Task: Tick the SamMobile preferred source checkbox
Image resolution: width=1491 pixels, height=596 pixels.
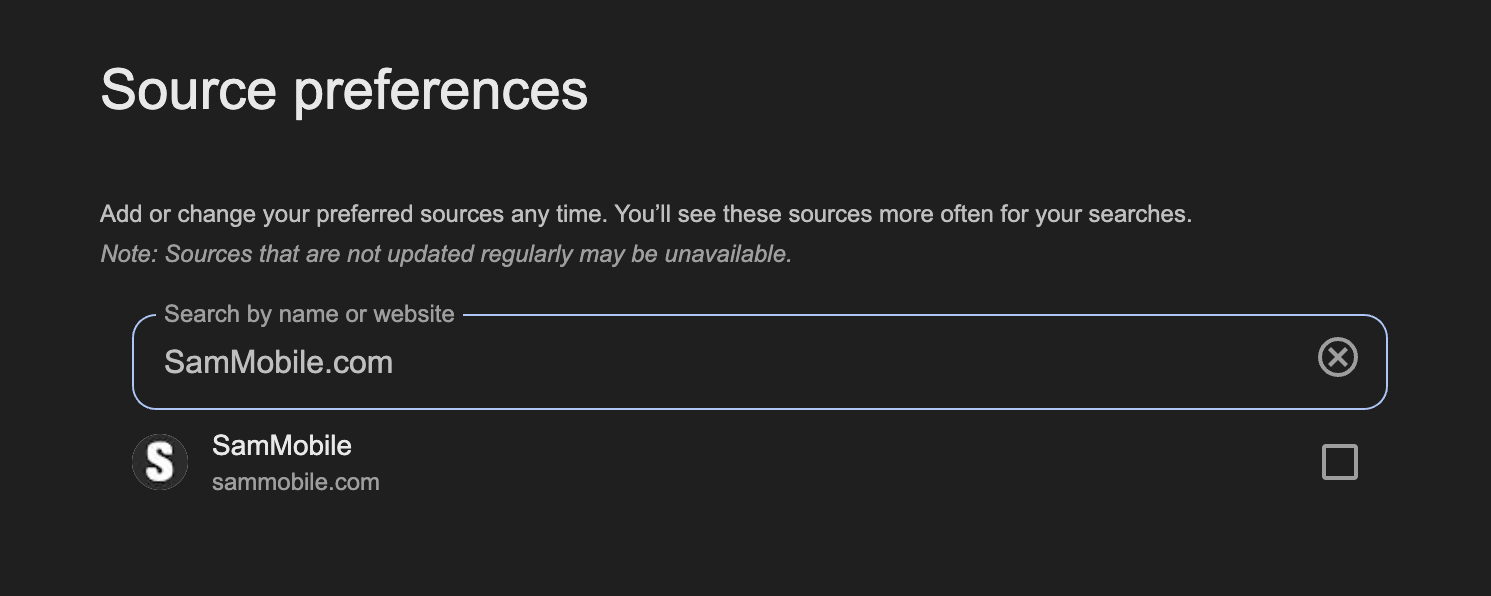Action: click(x=1339, y=462)
